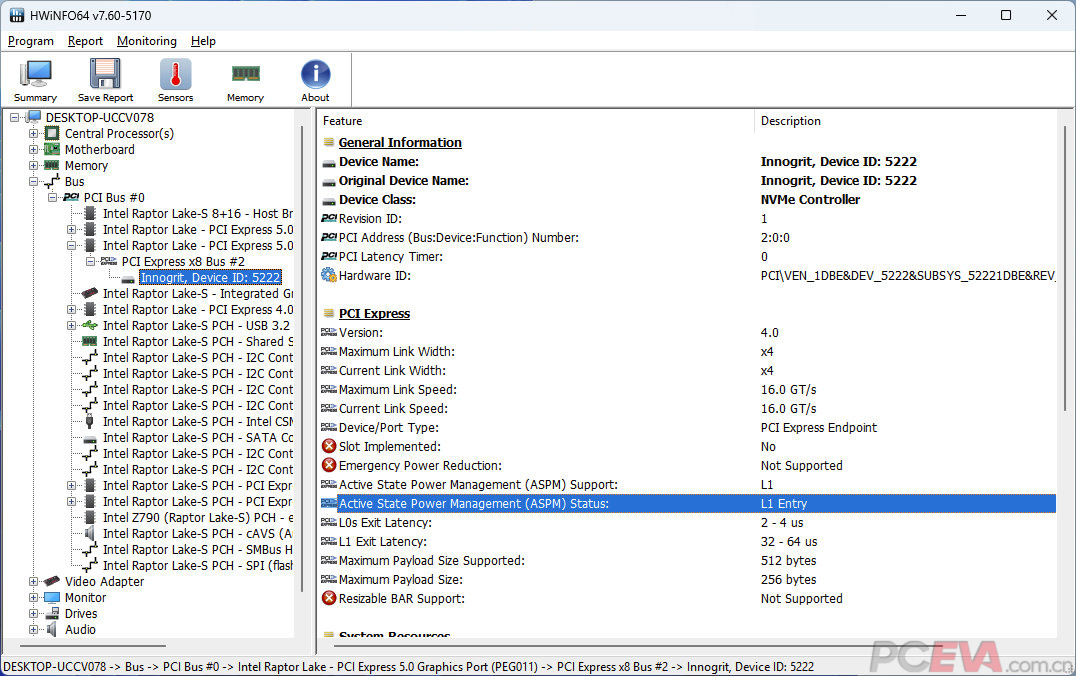
Task: Select the Audio tree item
Action: [x=80, y=630]
